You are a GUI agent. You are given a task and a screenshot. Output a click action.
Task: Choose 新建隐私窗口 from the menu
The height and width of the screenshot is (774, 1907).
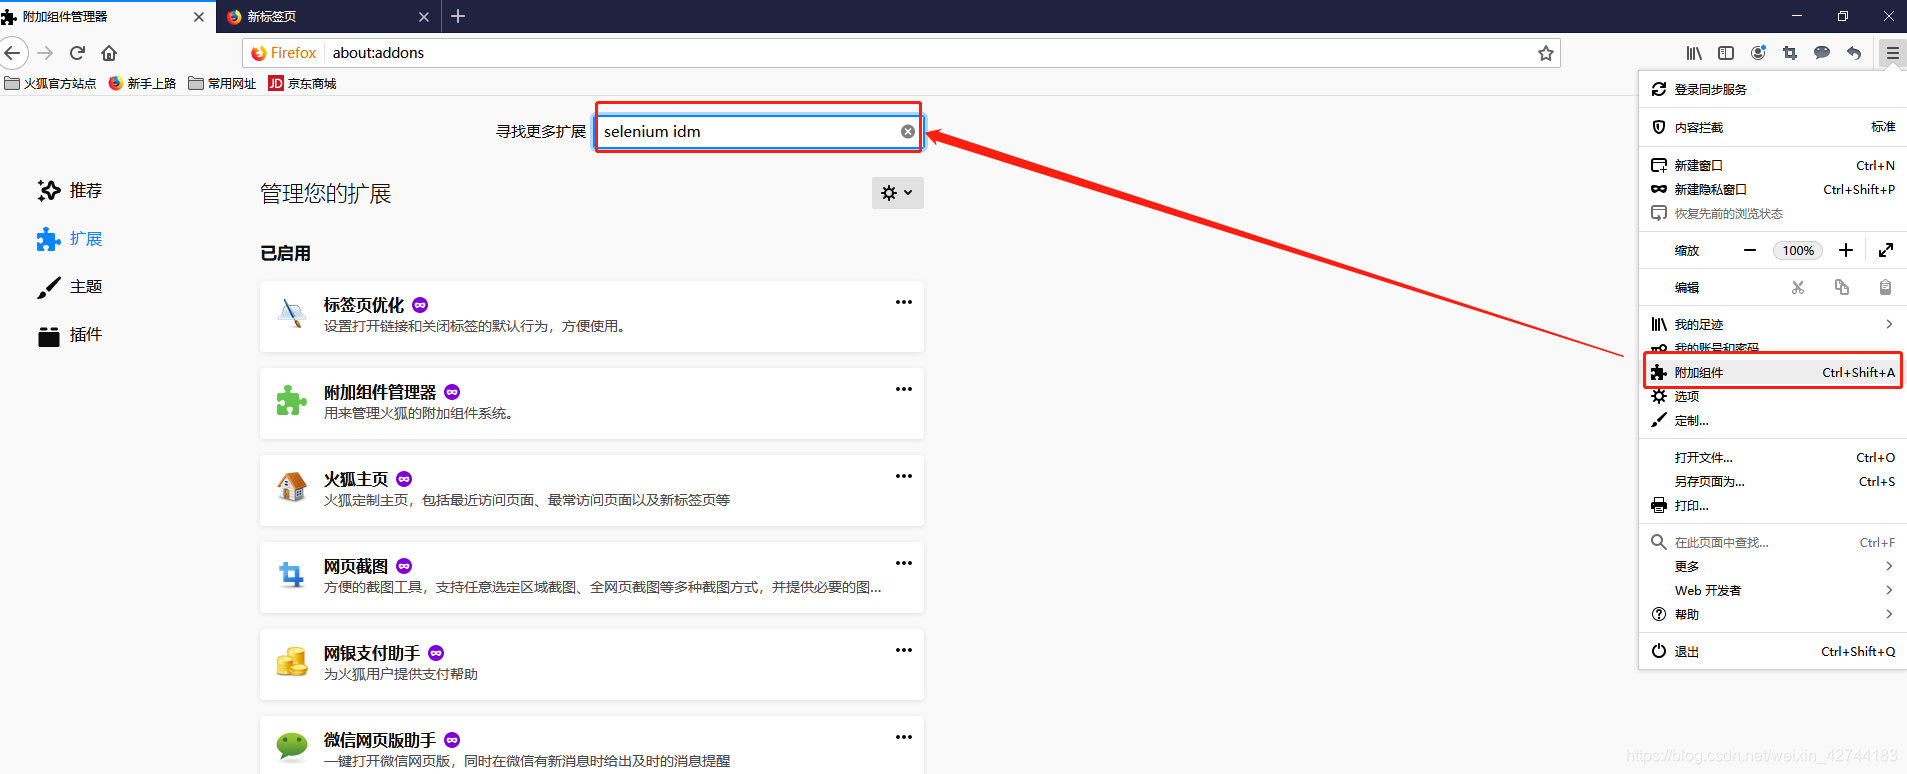pos(1773,189)
